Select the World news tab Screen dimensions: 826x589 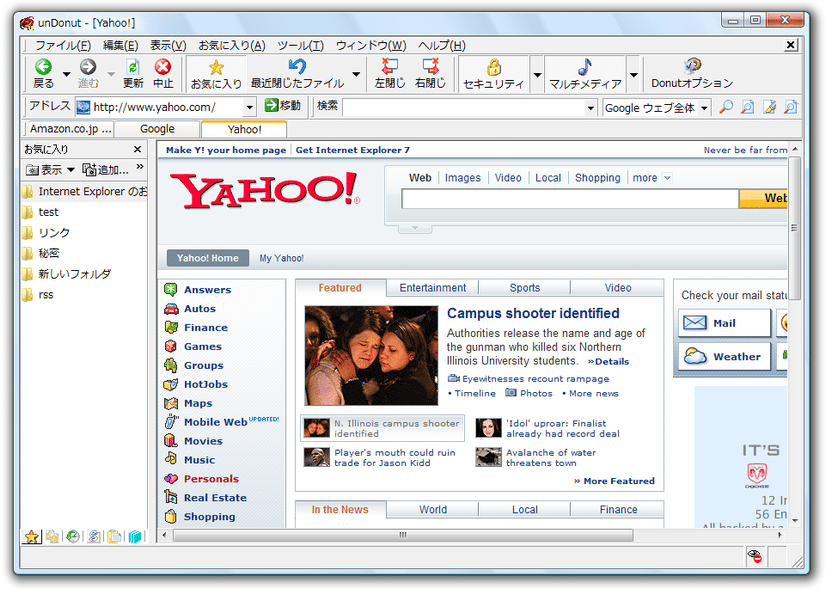pyautogui.click(x=433, y=509)
